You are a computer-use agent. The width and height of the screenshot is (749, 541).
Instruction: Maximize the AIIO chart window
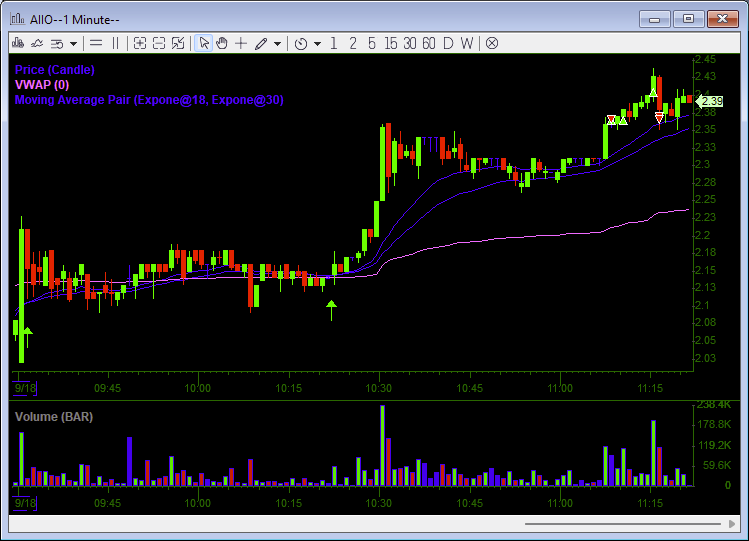coord(688,19)
